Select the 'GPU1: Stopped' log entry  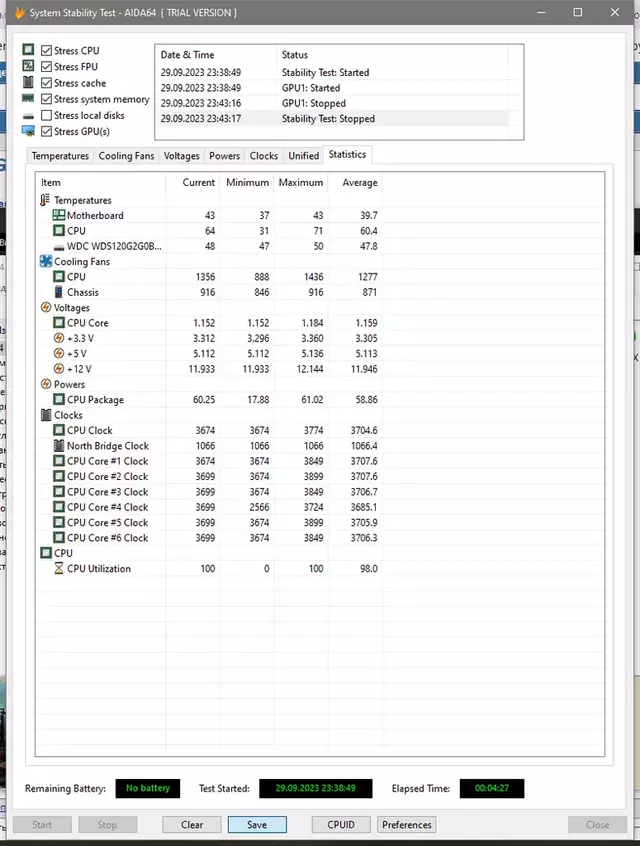tap(332, 103)
